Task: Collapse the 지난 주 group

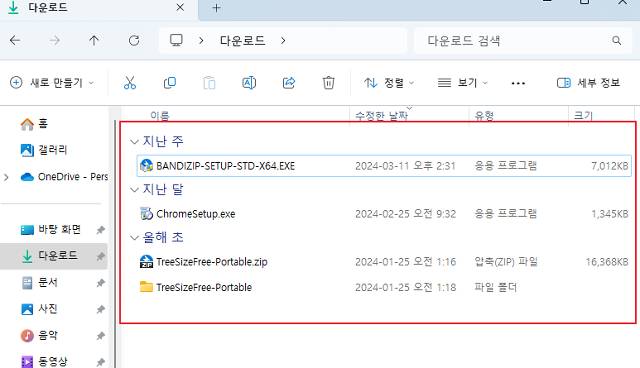Action: (x=134, y=142)
